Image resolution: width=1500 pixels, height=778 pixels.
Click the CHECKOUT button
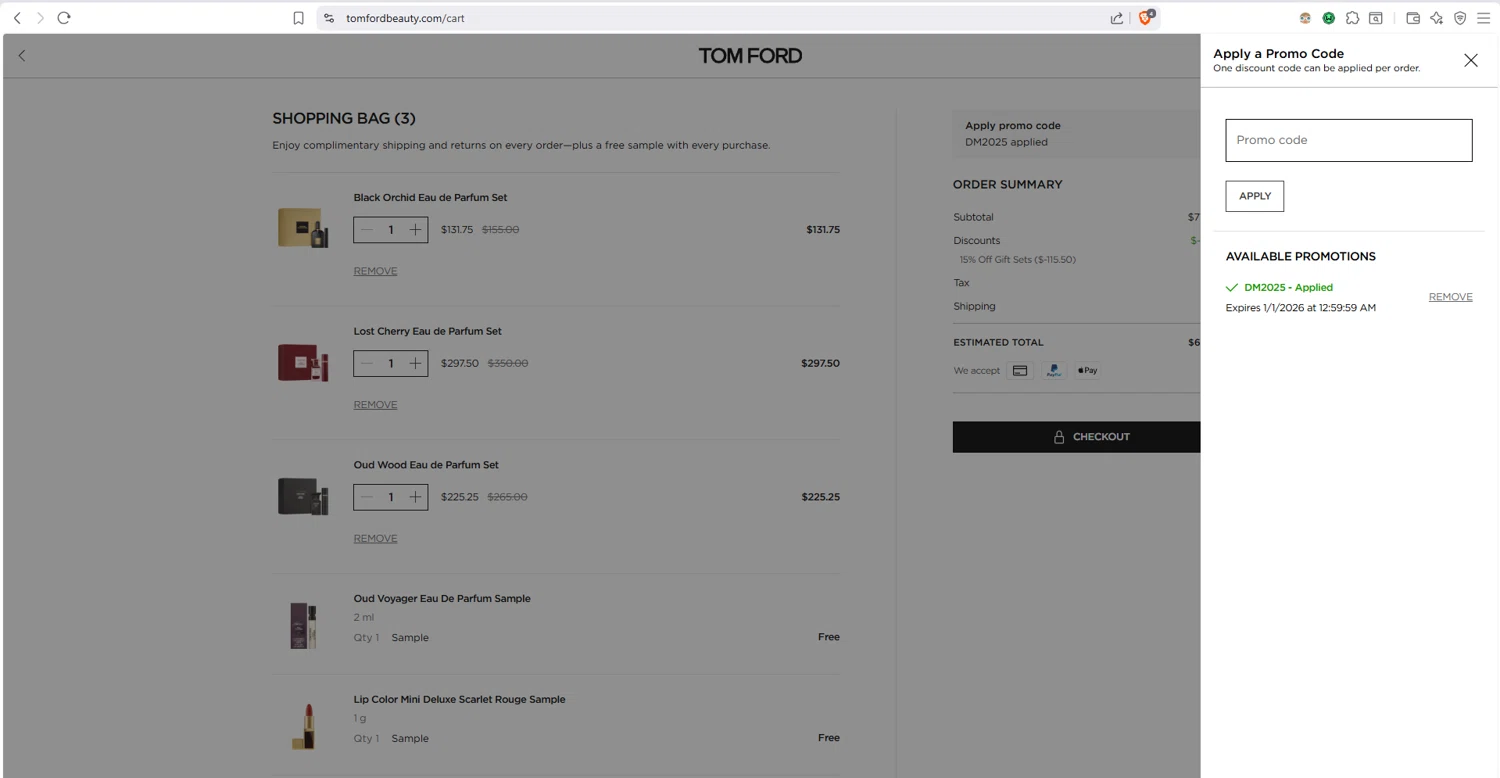pyautogui.click(x=1076, y=437)
